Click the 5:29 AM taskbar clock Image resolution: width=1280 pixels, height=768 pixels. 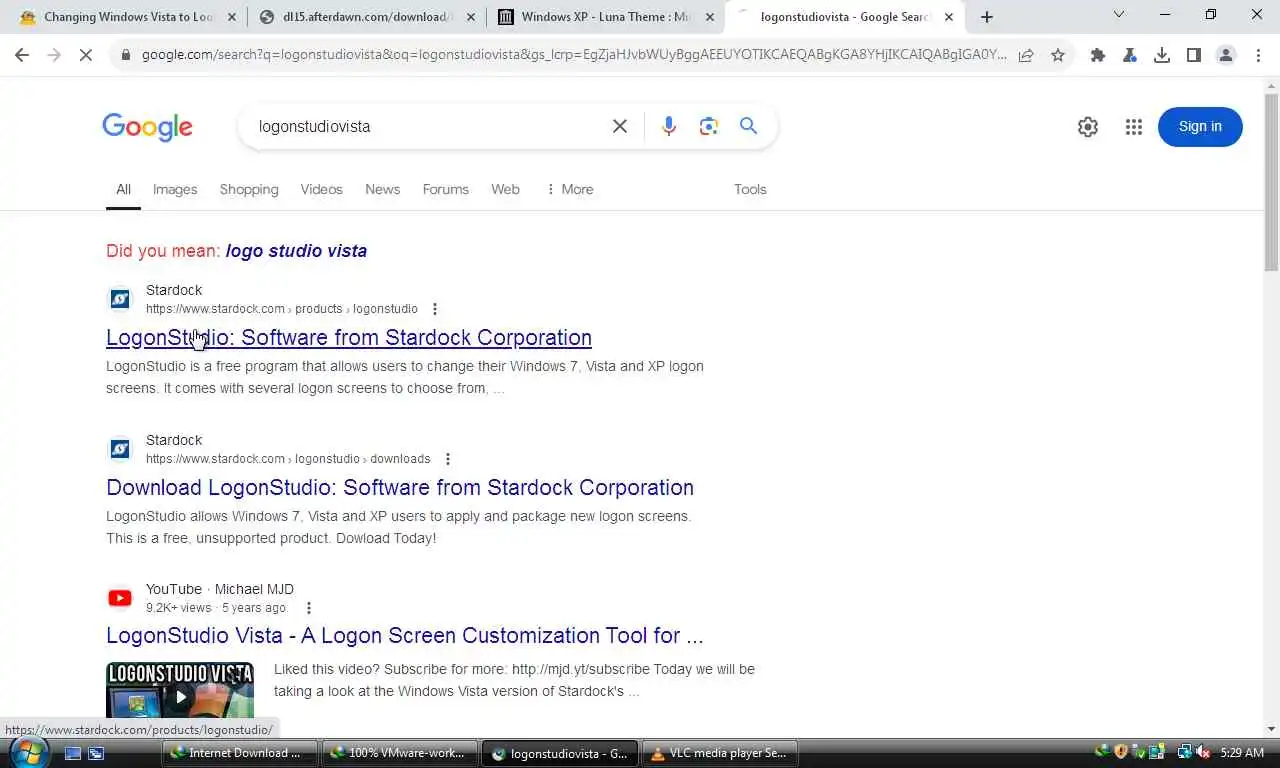(1242, 752)
